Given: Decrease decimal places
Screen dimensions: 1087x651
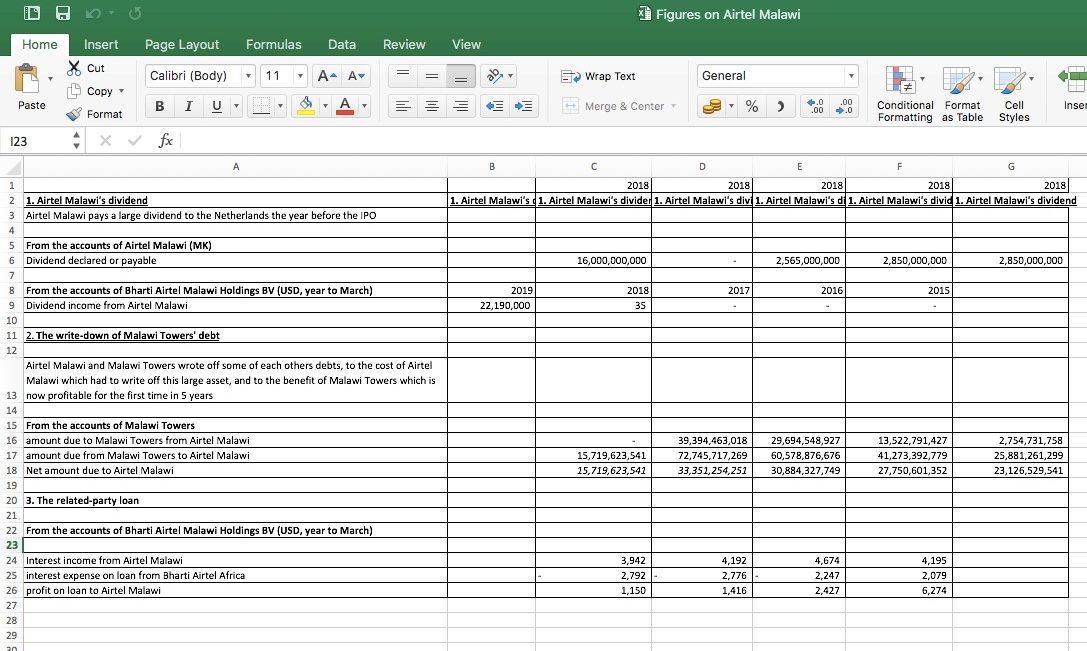Looking at the screenshot, I should click(x=844, y=106).
